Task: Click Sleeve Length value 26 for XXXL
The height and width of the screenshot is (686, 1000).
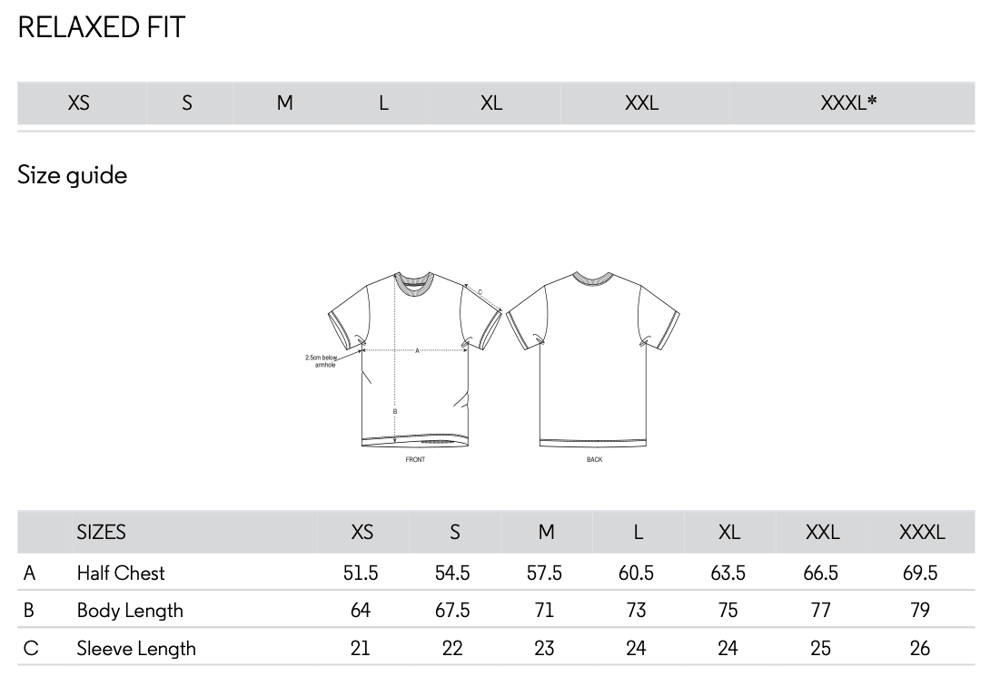Action: pos(920,648)
